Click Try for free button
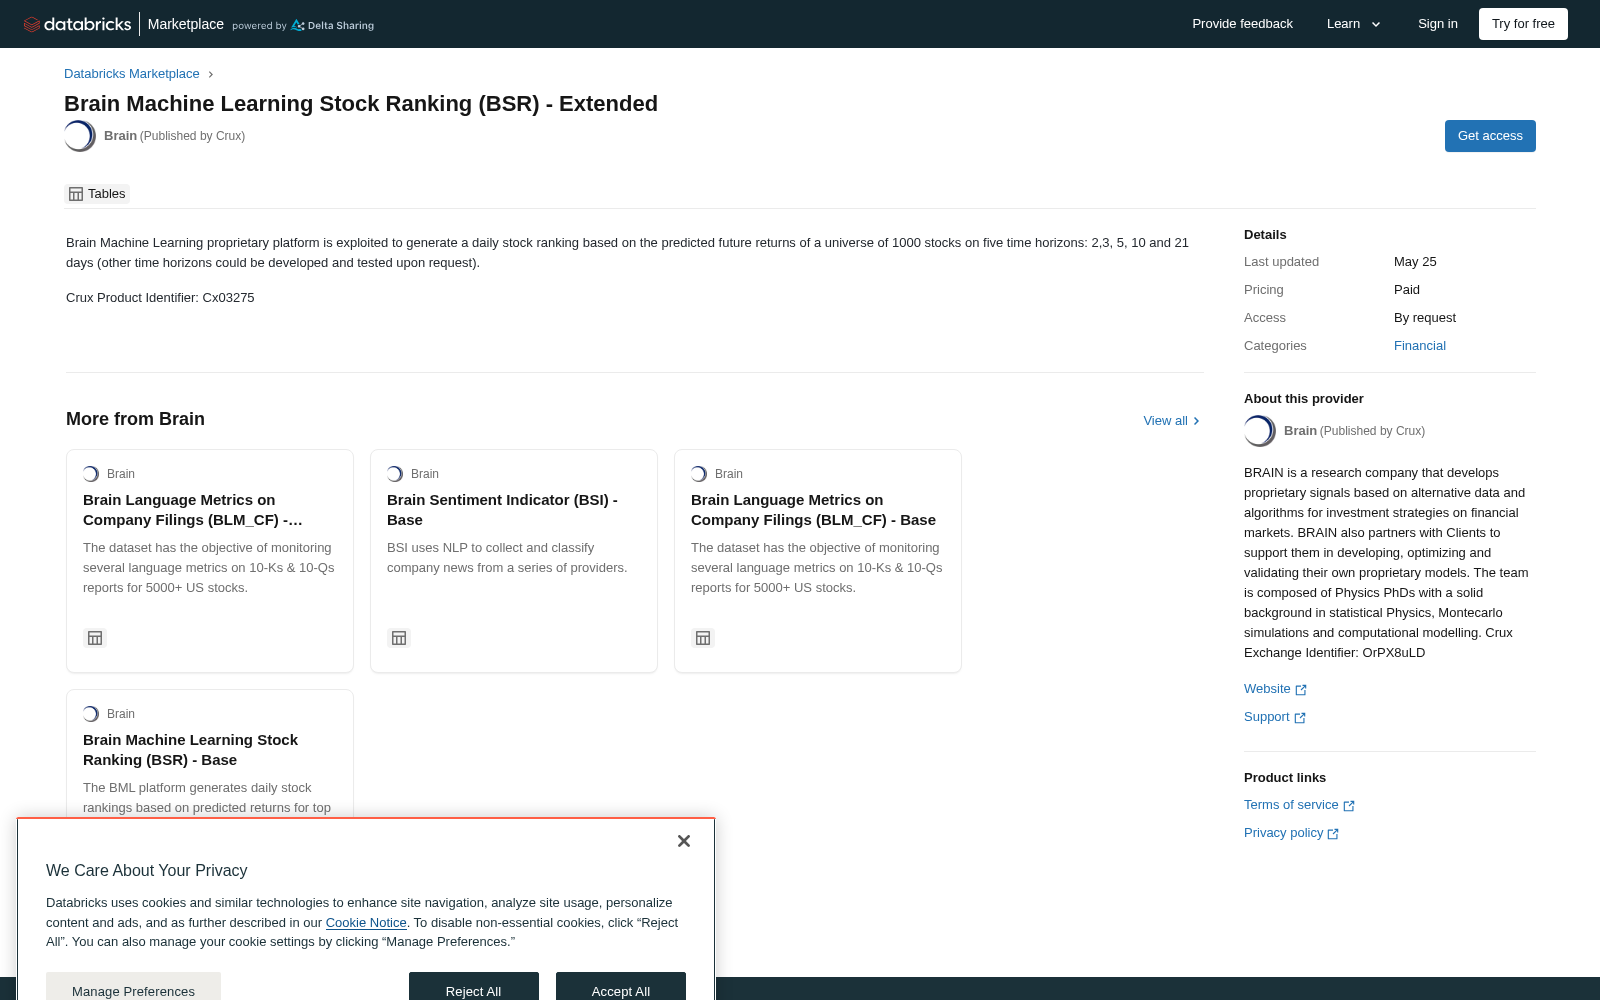 coord(1523,24)
